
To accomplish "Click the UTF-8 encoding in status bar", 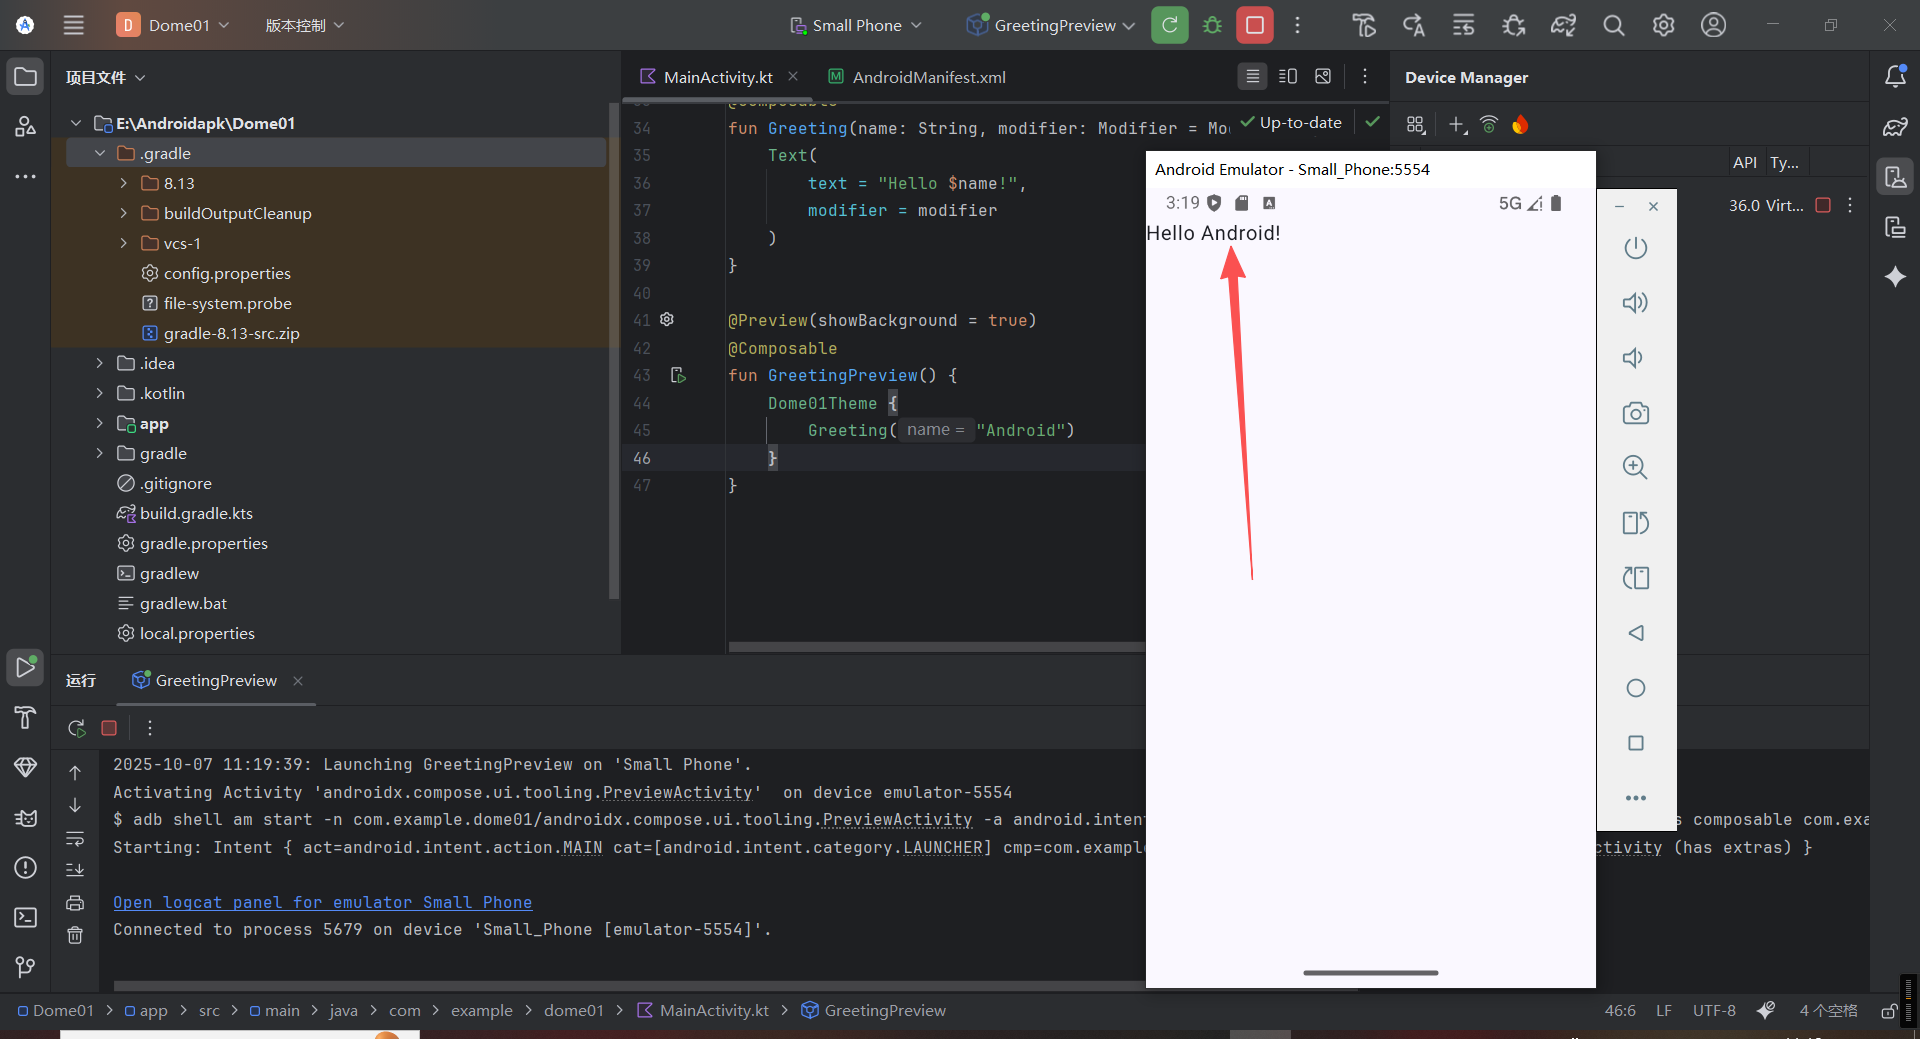I will [x=1713, y=1010].
